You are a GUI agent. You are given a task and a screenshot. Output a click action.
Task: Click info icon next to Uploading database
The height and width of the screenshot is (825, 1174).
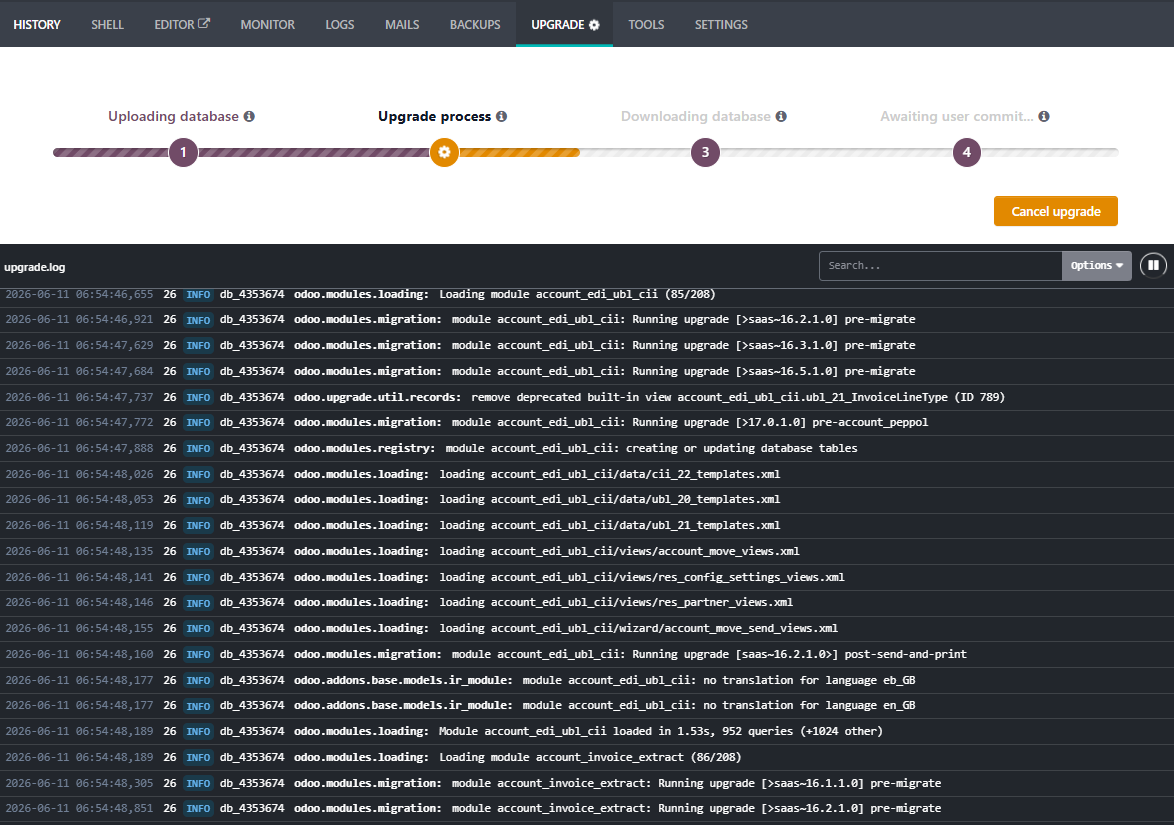tap(249, 116)
